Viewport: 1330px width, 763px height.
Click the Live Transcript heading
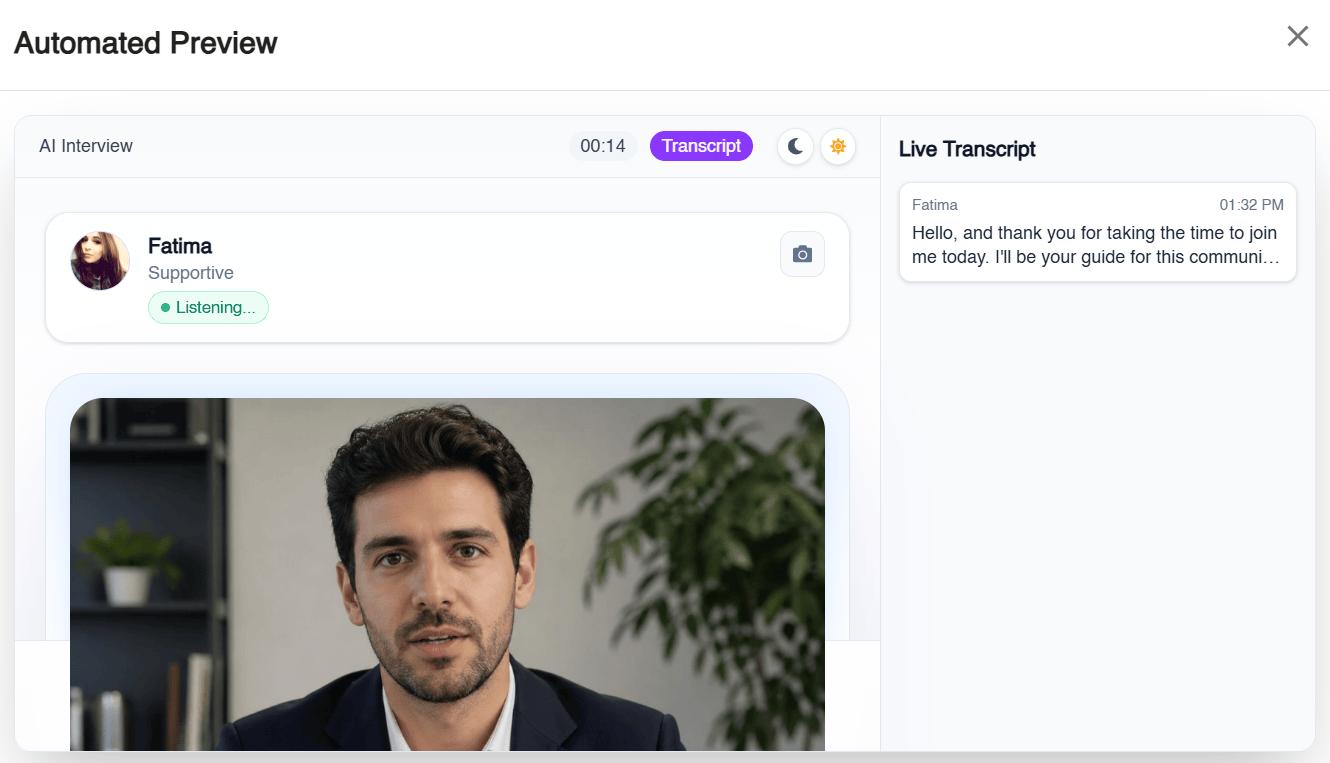point(967,149)
